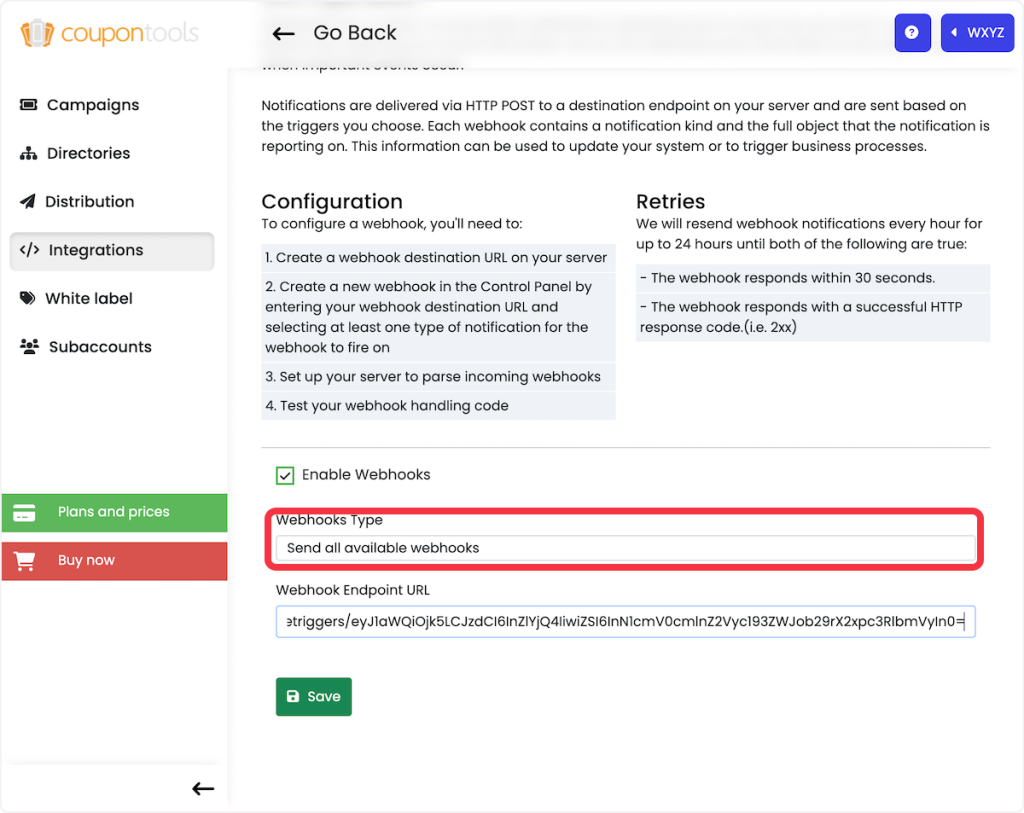This screenshot has width=1024, height=813.
Task: Click the Distribution paper plane icon
Action: coord(27,202)
